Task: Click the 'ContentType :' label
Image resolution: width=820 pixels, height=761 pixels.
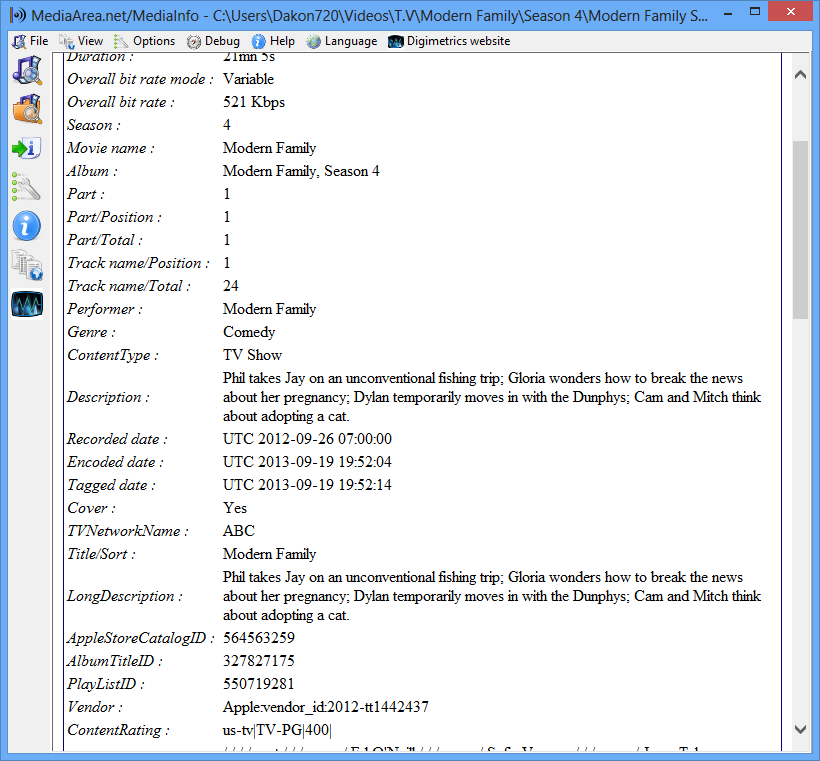Action: click(x=113, y=355)
